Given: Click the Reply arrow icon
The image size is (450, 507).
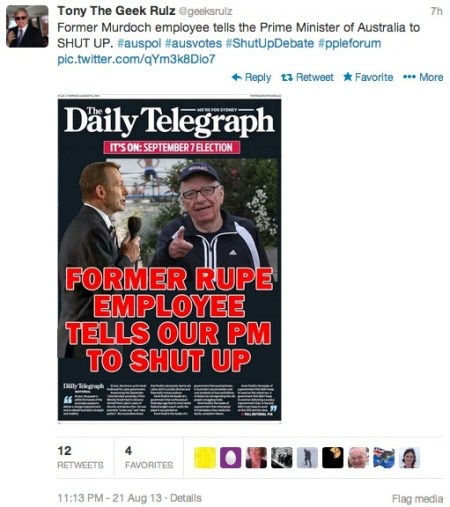Looking at the screenshot, I should [x=237, y=77].
